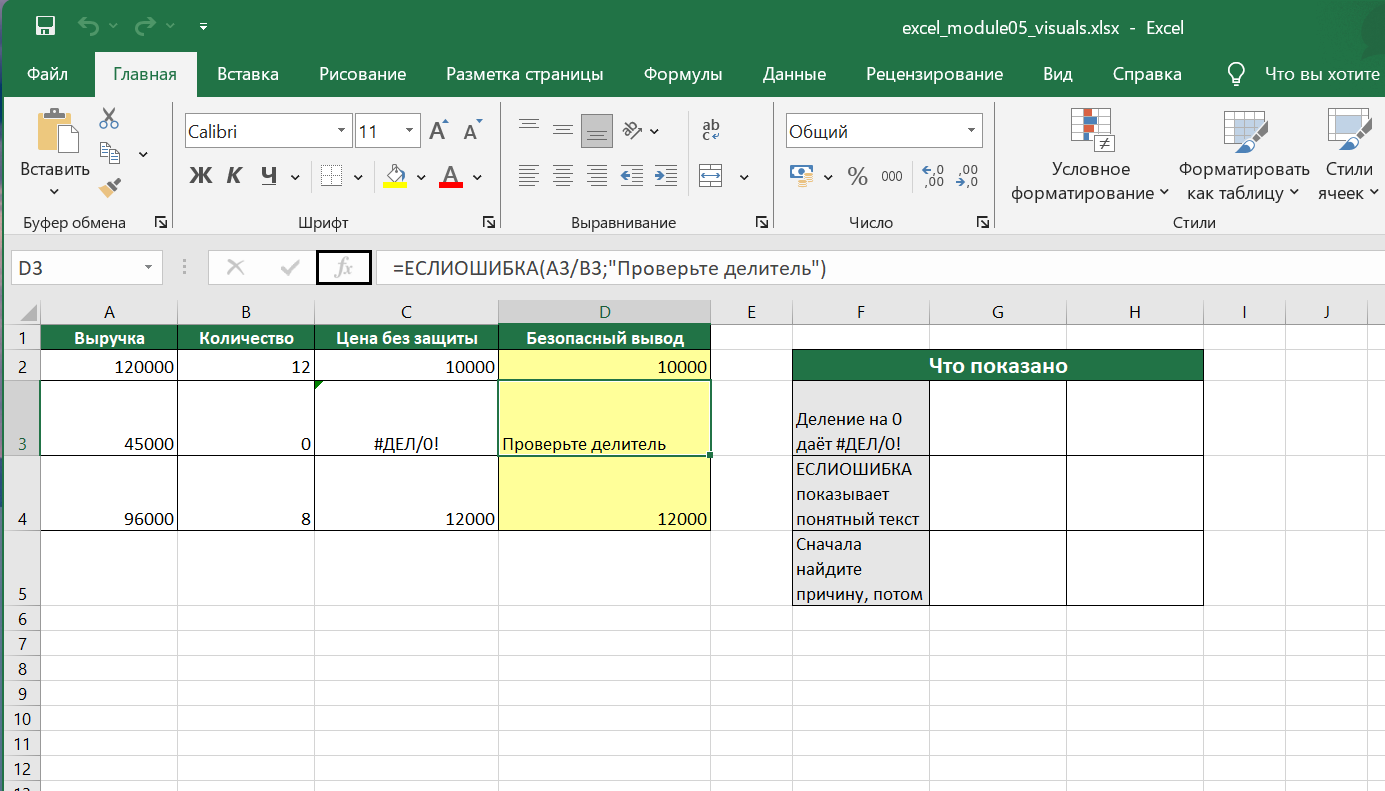
Task: Click Merge and Center icon
Action: (x=711, y=176)
